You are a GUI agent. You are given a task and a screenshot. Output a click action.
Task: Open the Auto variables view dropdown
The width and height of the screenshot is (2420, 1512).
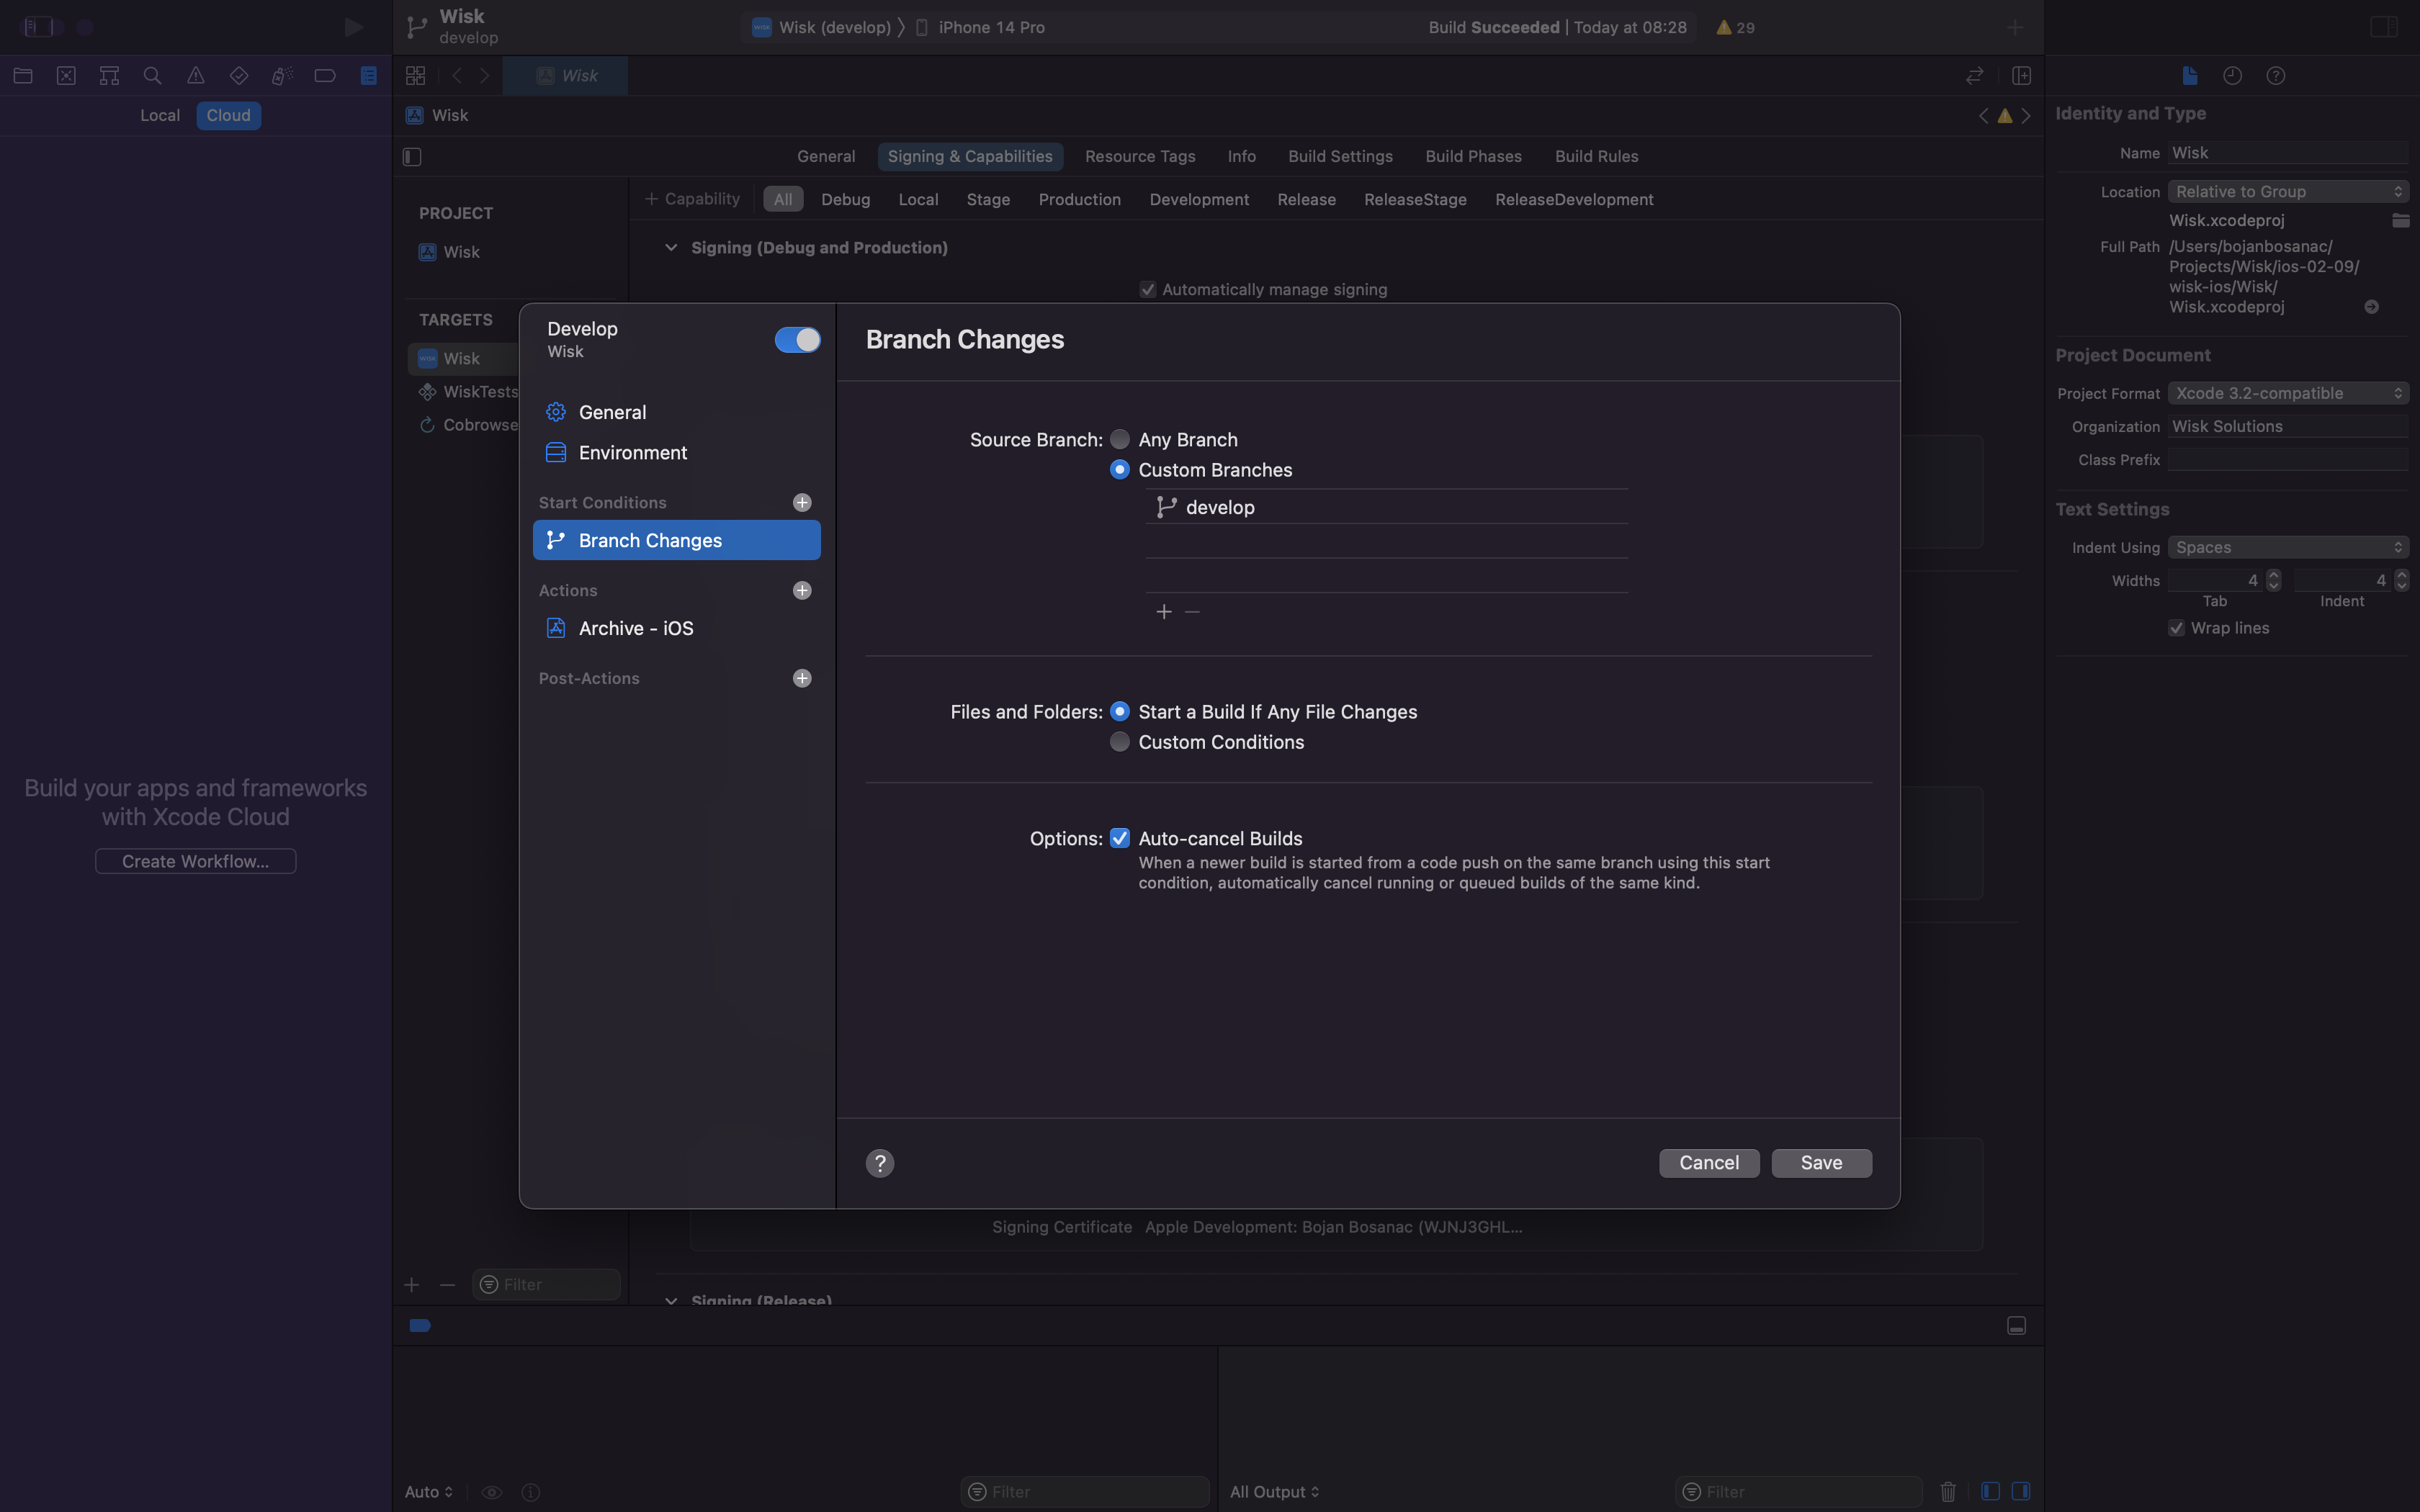pos(429,1491)
